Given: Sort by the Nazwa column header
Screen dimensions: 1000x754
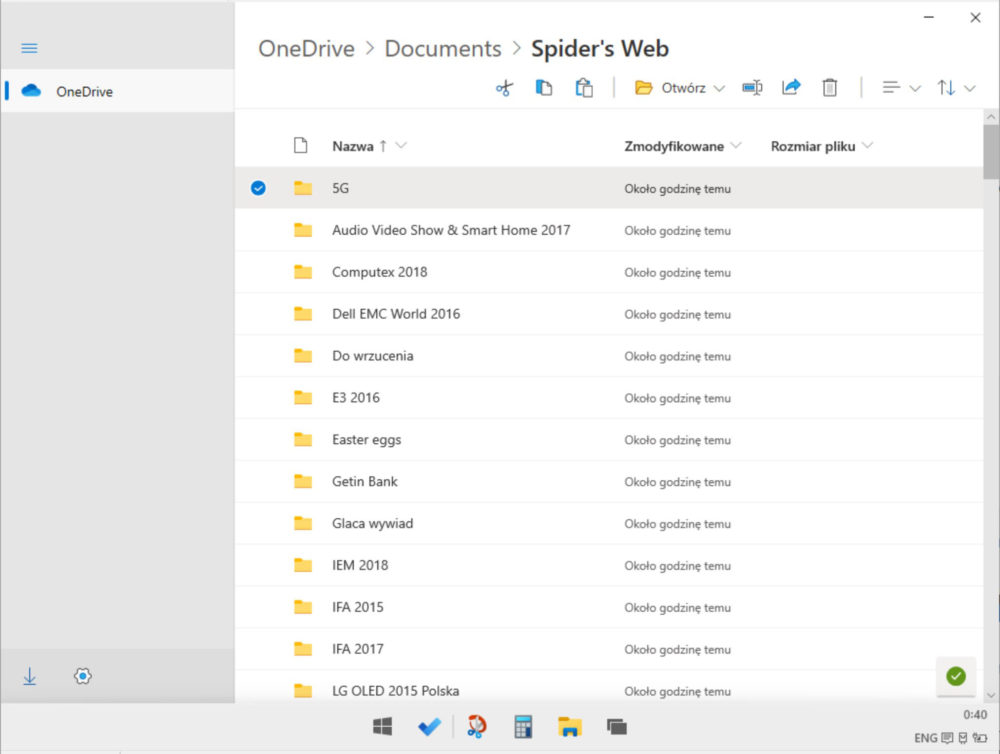Looking at the screenshot, I should [353, 147].
